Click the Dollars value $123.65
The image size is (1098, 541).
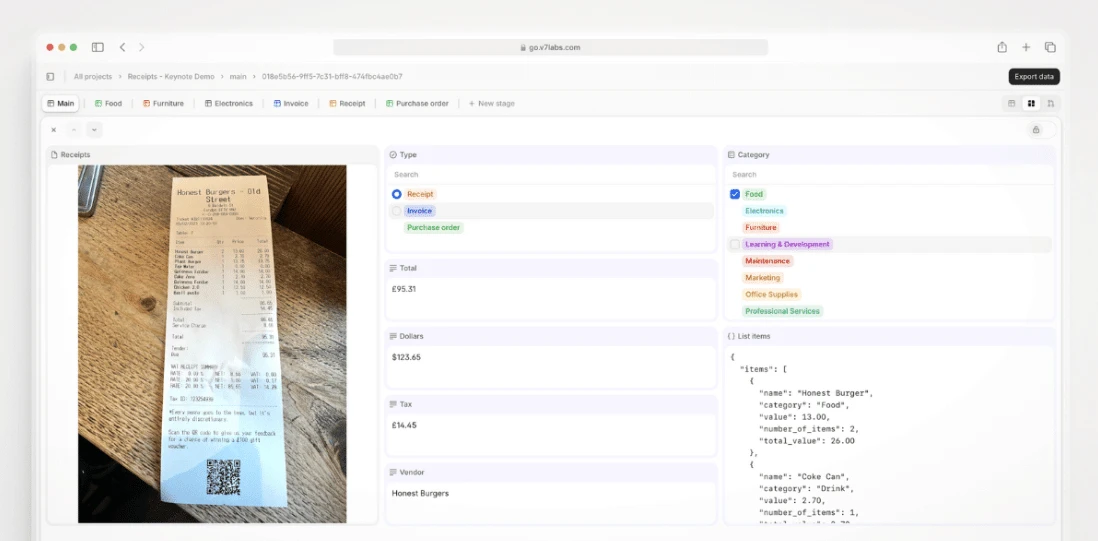point(406,357)
